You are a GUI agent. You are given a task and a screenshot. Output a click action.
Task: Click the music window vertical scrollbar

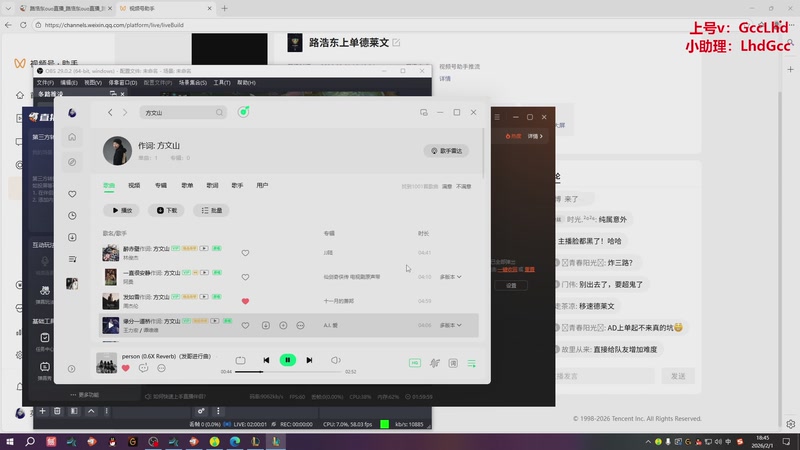pos(483,153)
